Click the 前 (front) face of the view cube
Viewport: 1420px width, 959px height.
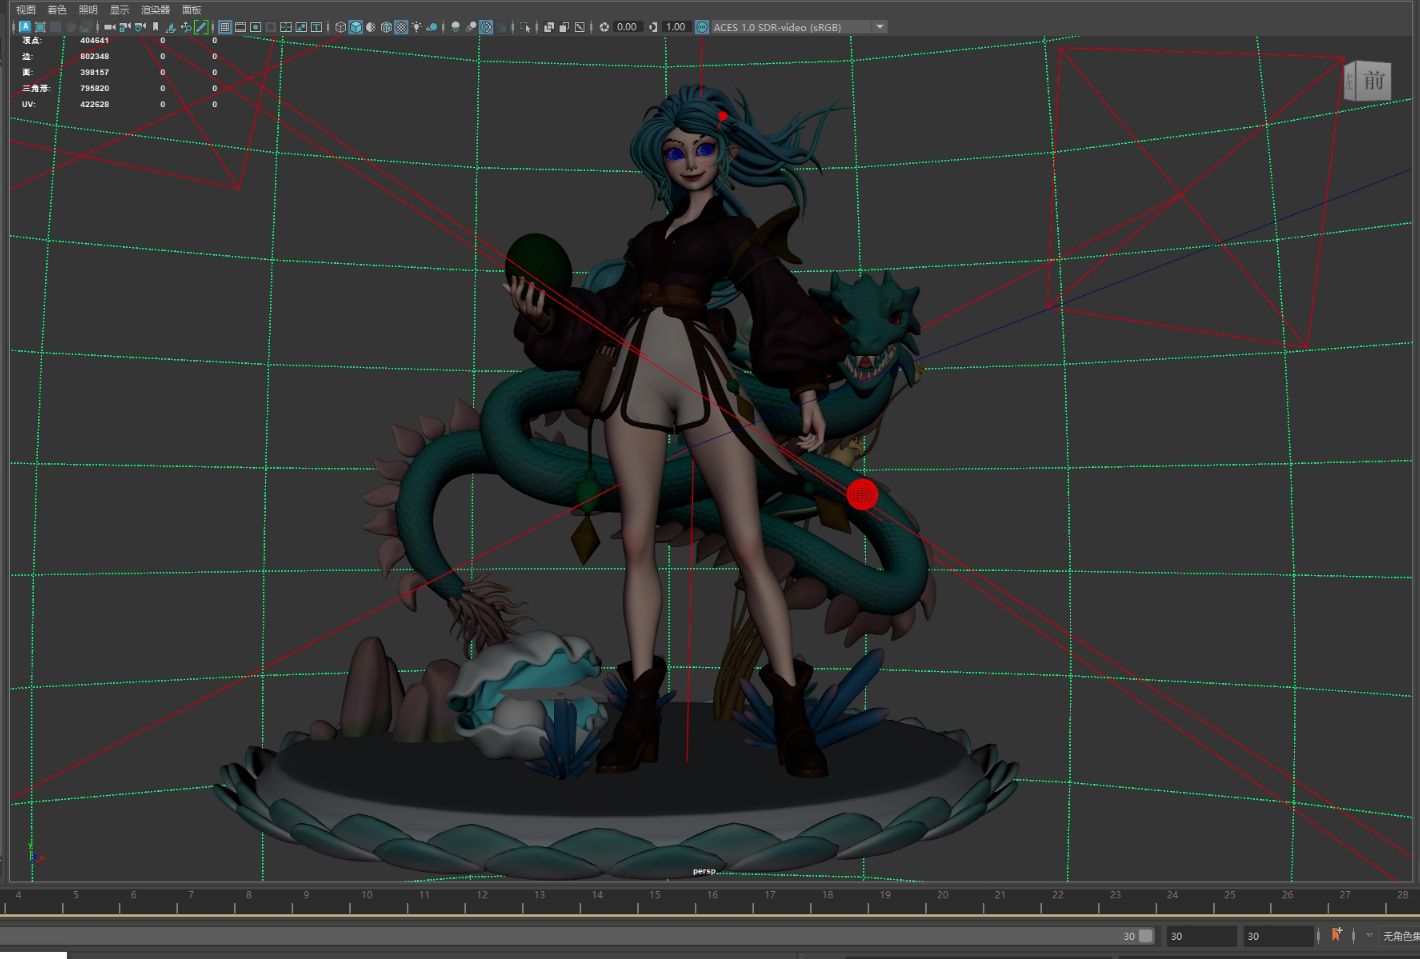[1373, 81]
